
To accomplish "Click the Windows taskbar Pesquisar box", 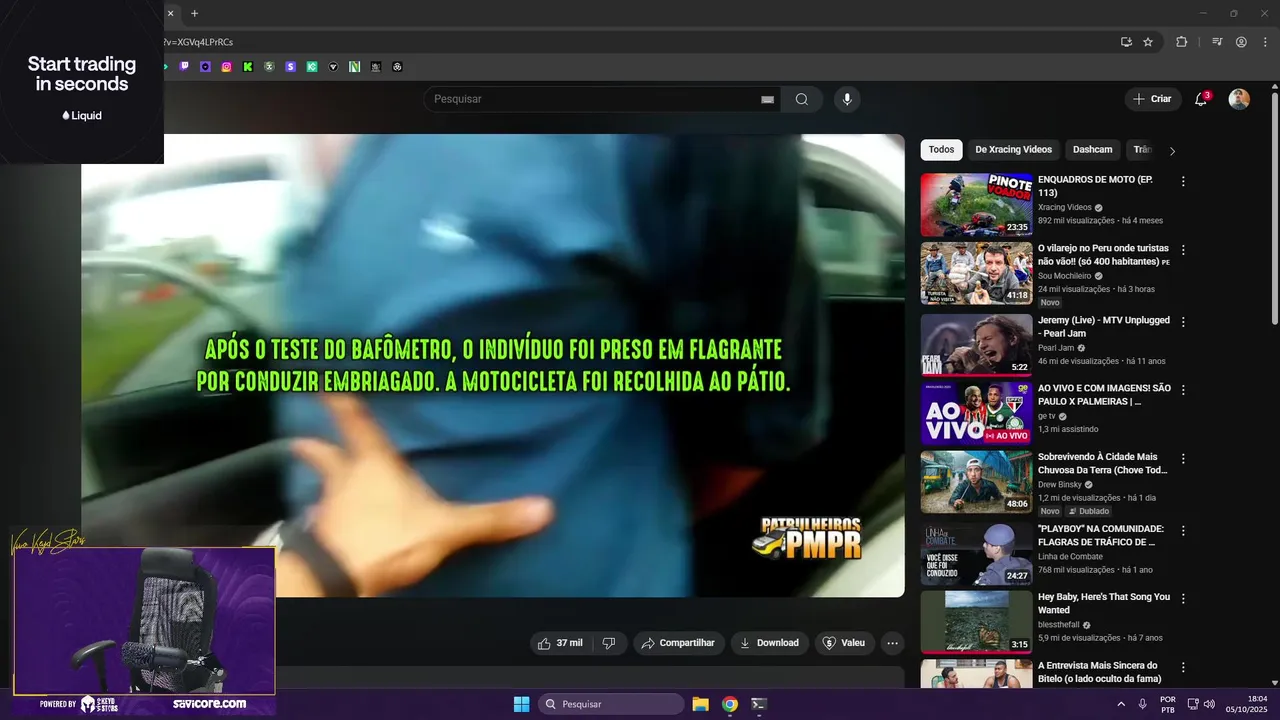I will pyautogui.click(x=612, y=704).
